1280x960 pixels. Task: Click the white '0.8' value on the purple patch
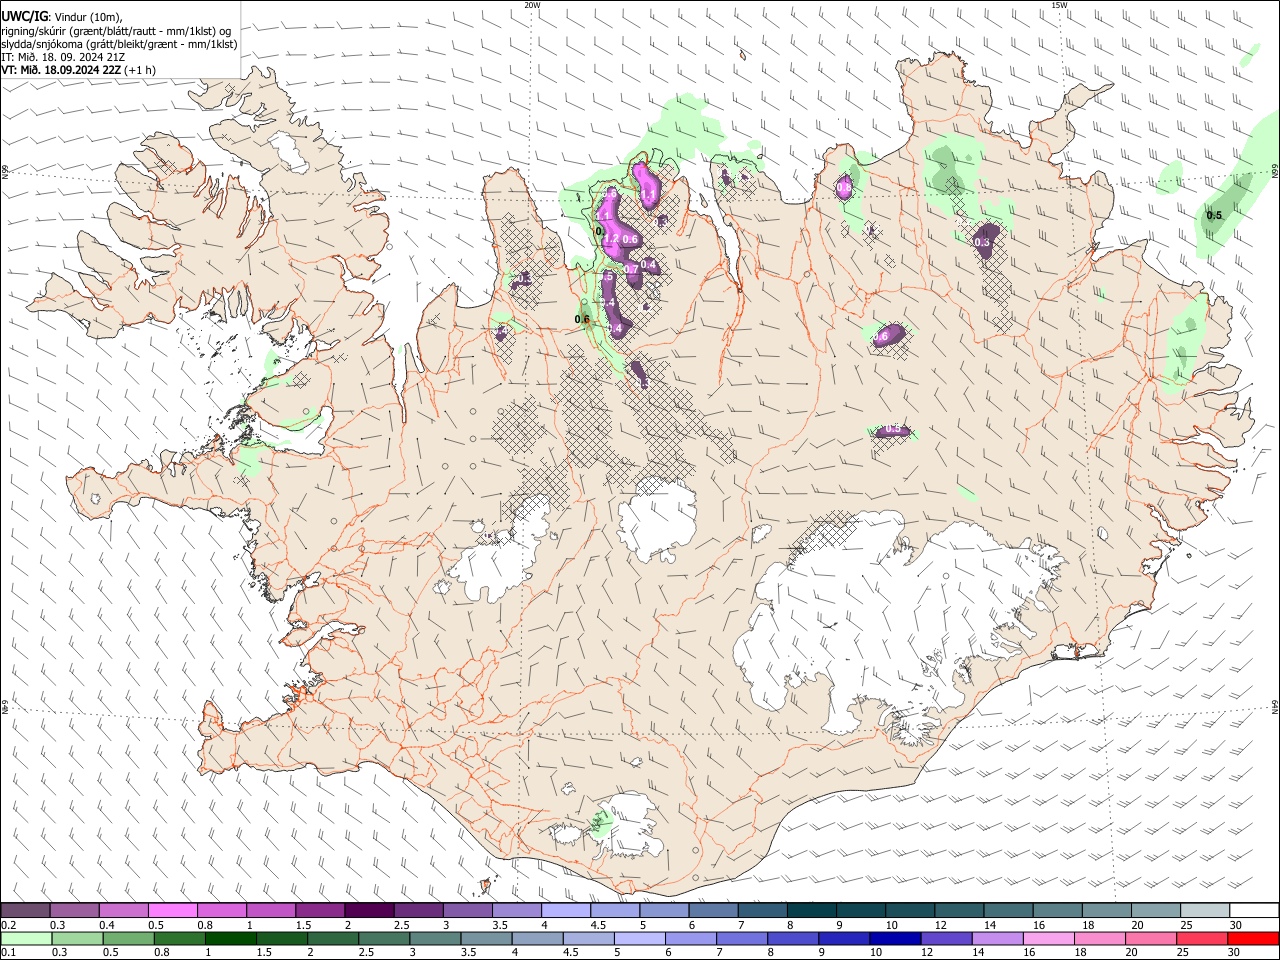pos(843,188)
